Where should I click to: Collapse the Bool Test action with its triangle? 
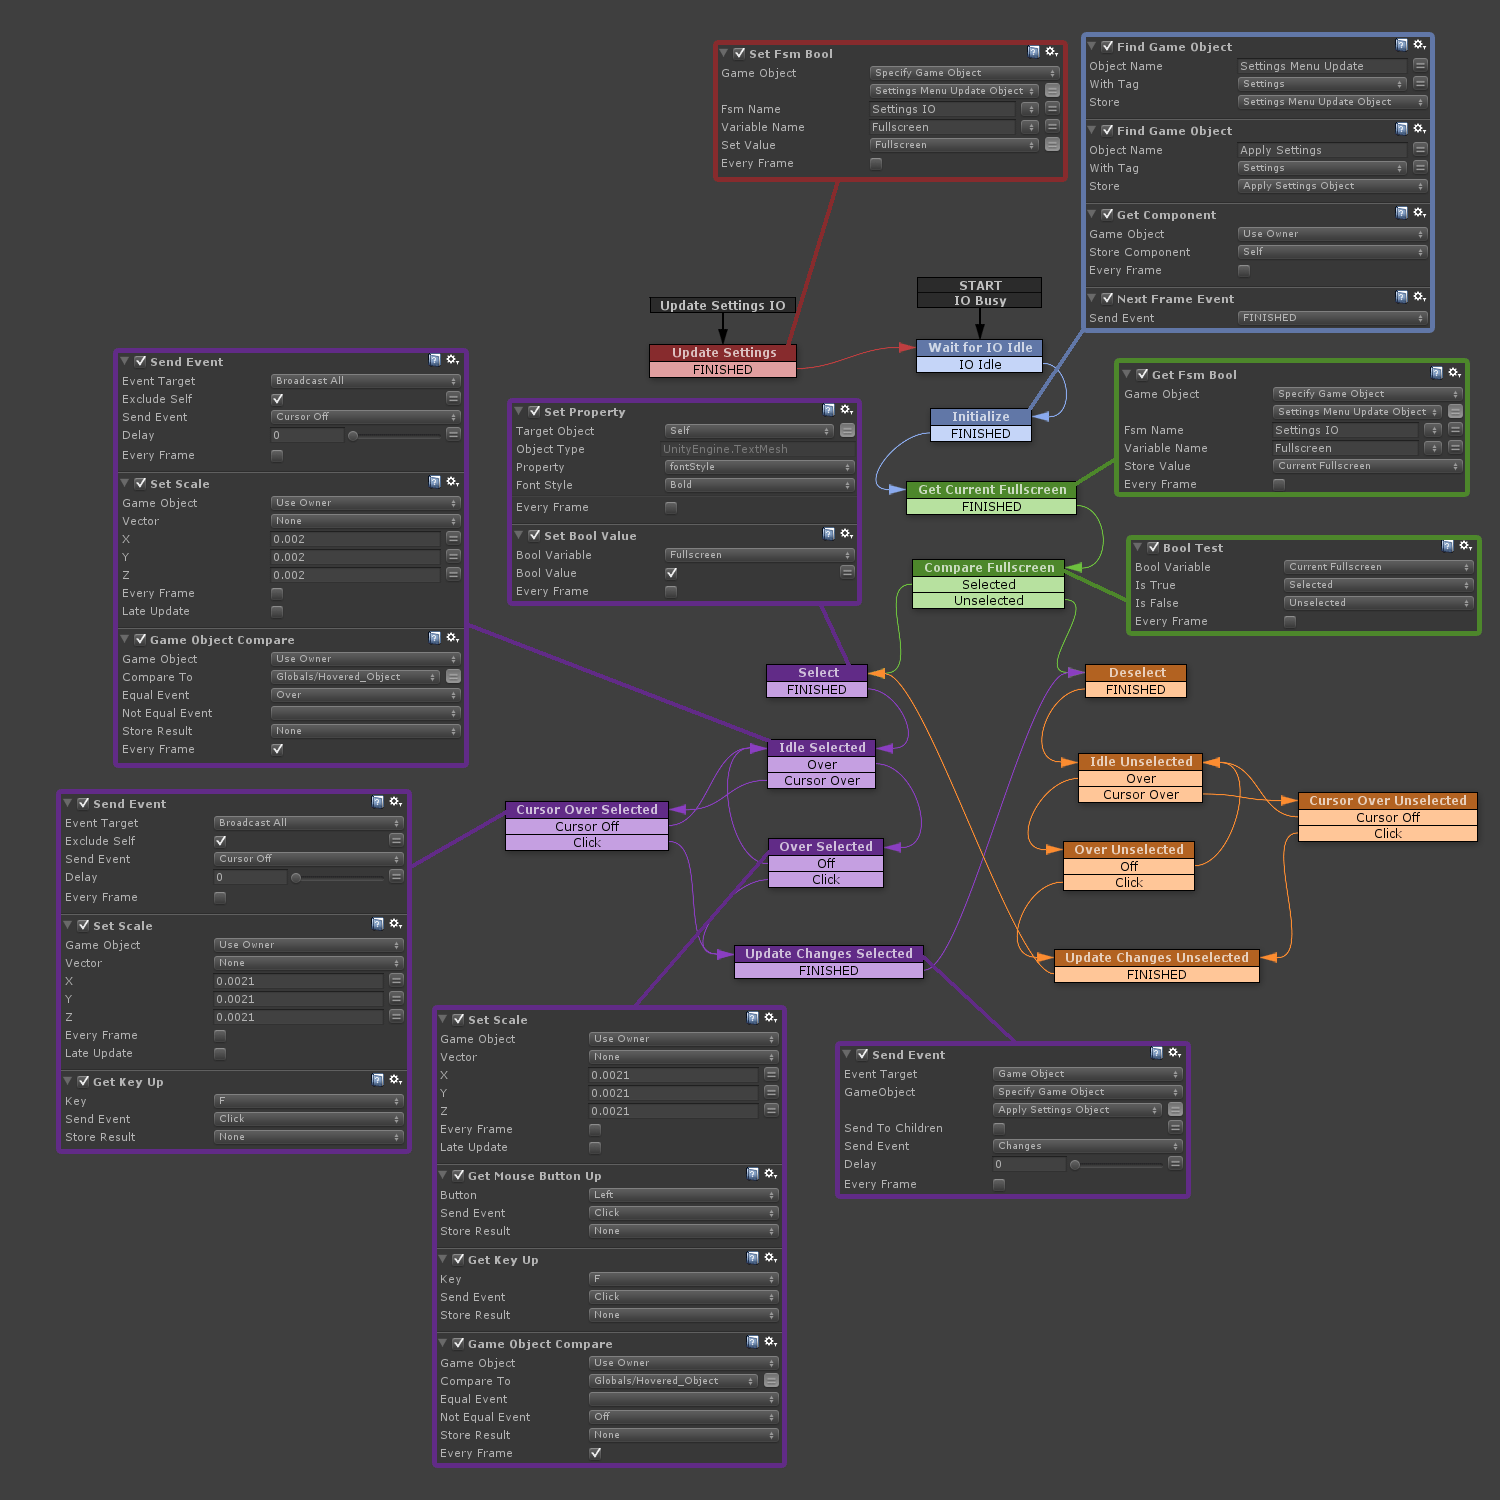(x=1138, y=547)
